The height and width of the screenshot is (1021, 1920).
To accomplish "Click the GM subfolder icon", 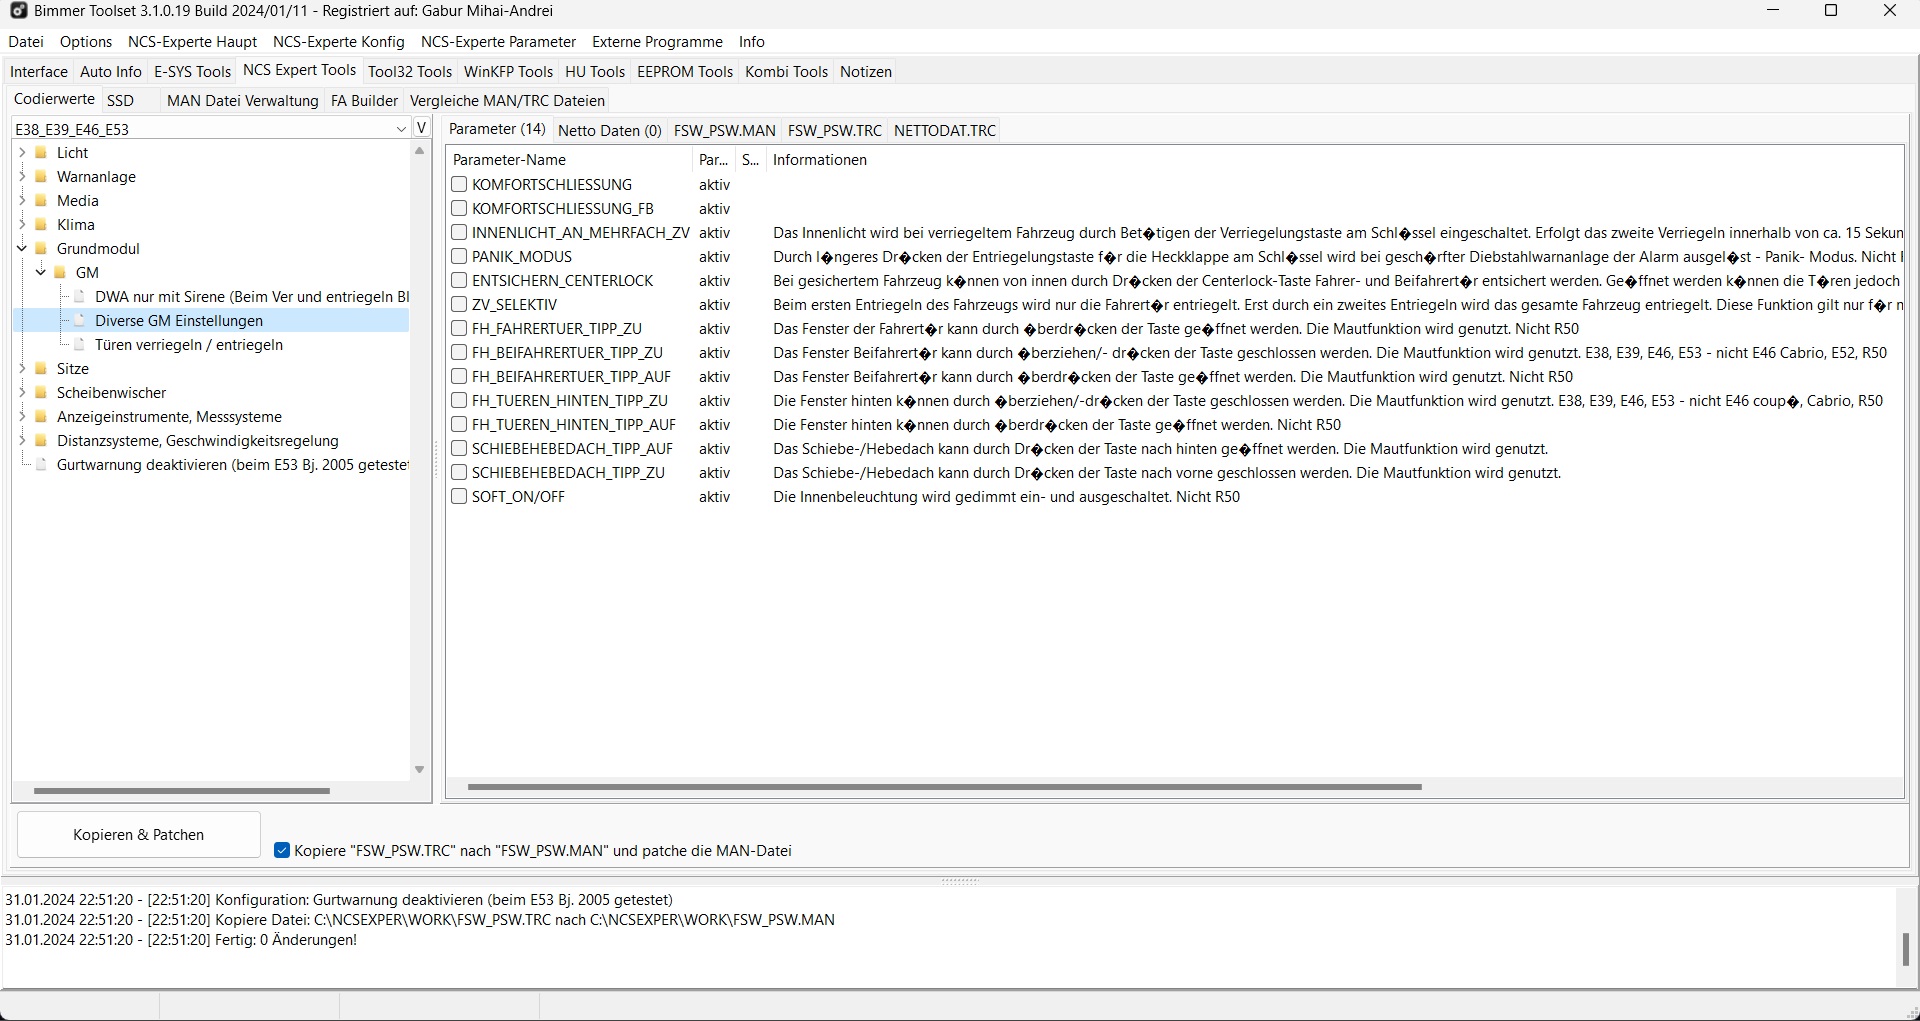I will click(x=60, y=273).
